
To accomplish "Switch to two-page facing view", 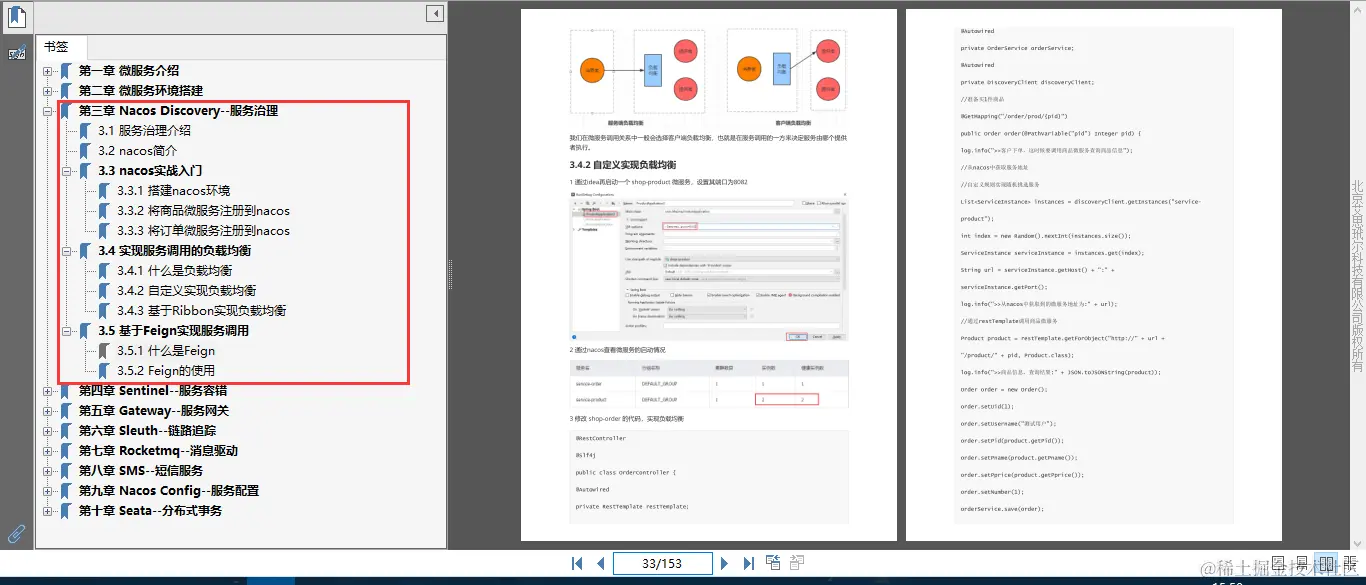I will tap(1327, 564).
